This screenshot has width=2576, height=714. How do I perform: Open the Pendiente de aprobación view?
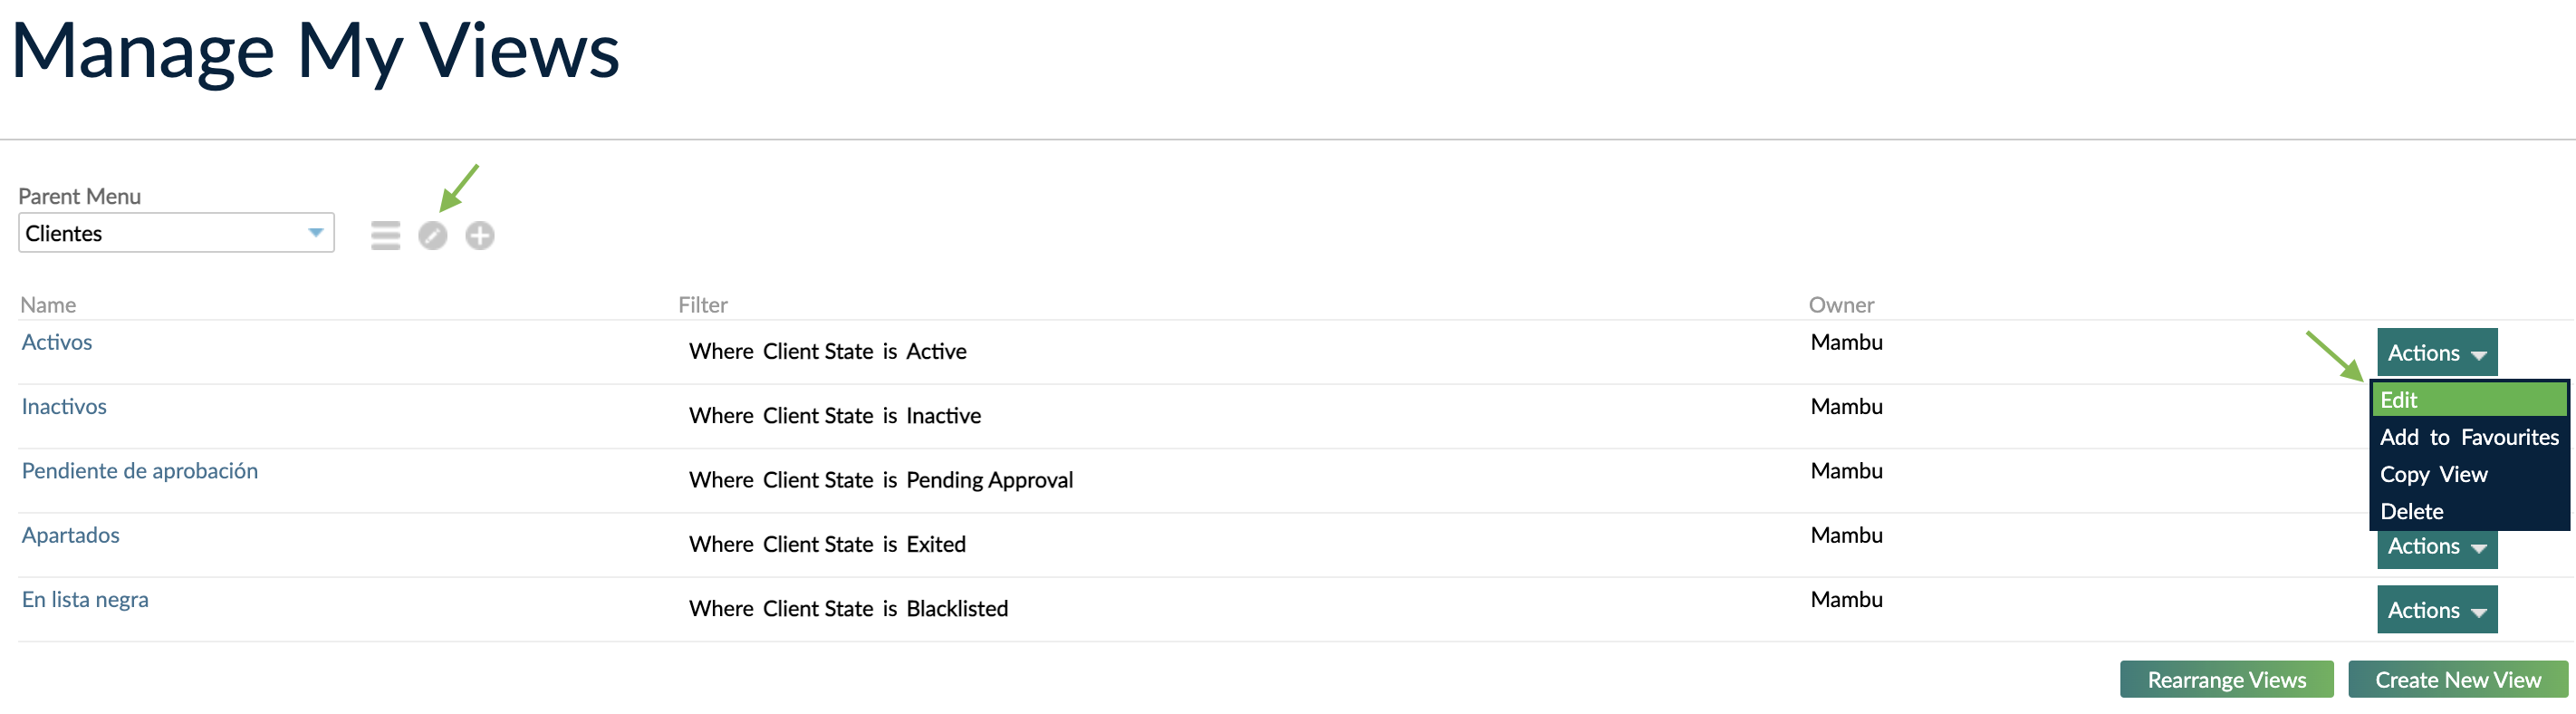coord(140,470)
